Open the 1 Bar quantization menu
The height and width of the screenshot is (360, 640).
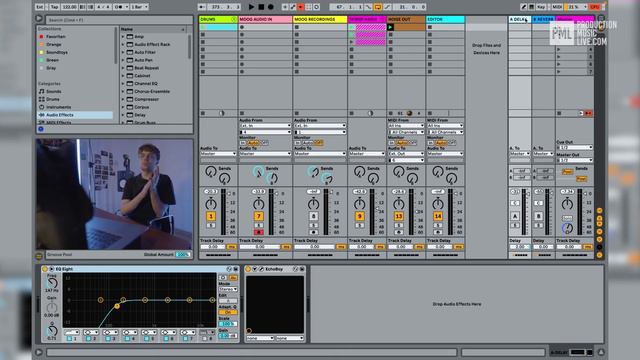139,7
